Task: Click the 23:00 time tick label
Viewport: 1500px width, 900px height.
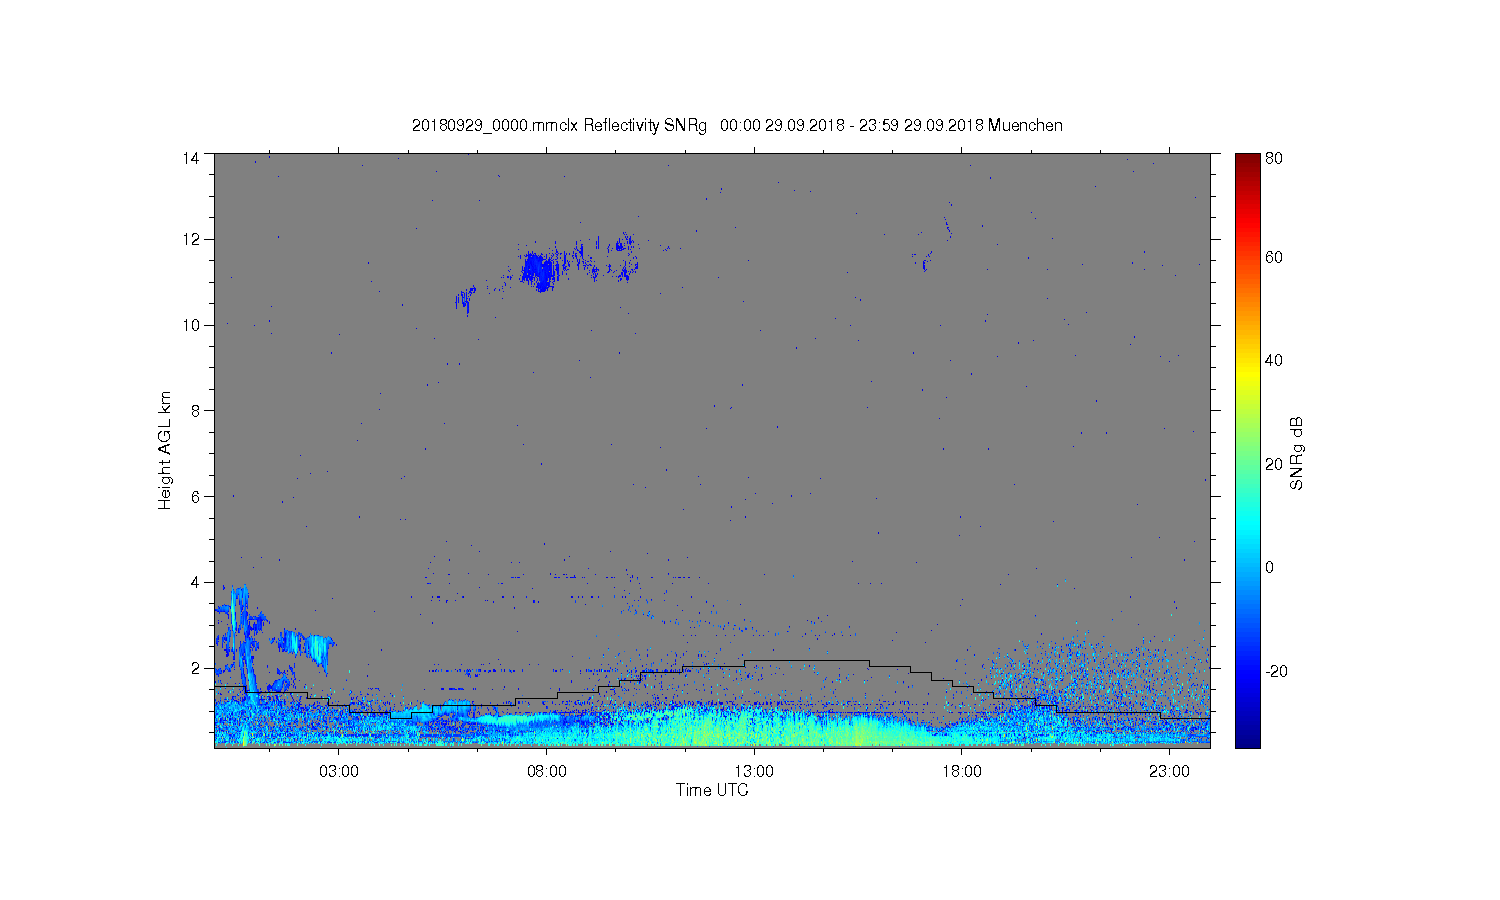Action: 1169,772
